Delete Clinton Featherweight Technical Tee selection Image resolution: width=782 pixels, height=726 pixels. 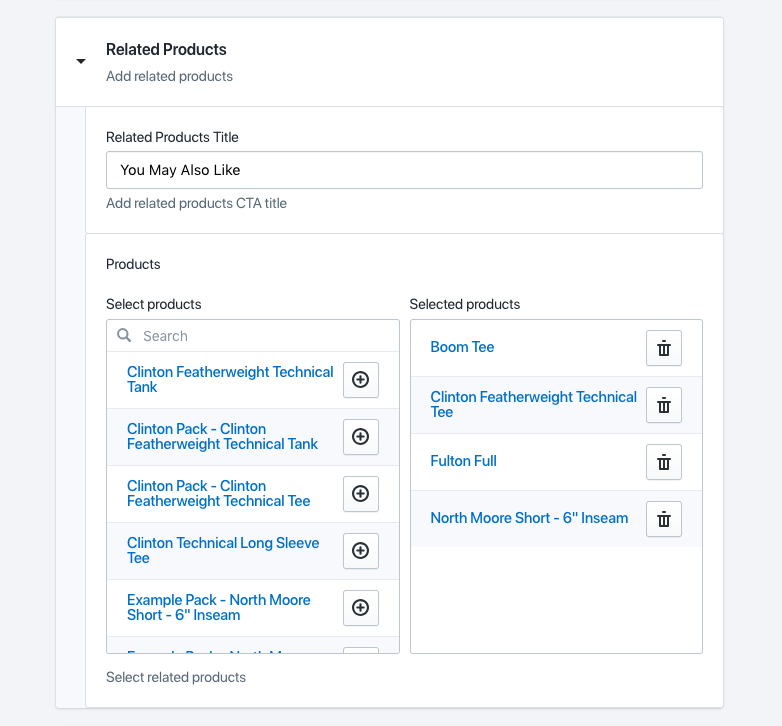pos(663,405)
